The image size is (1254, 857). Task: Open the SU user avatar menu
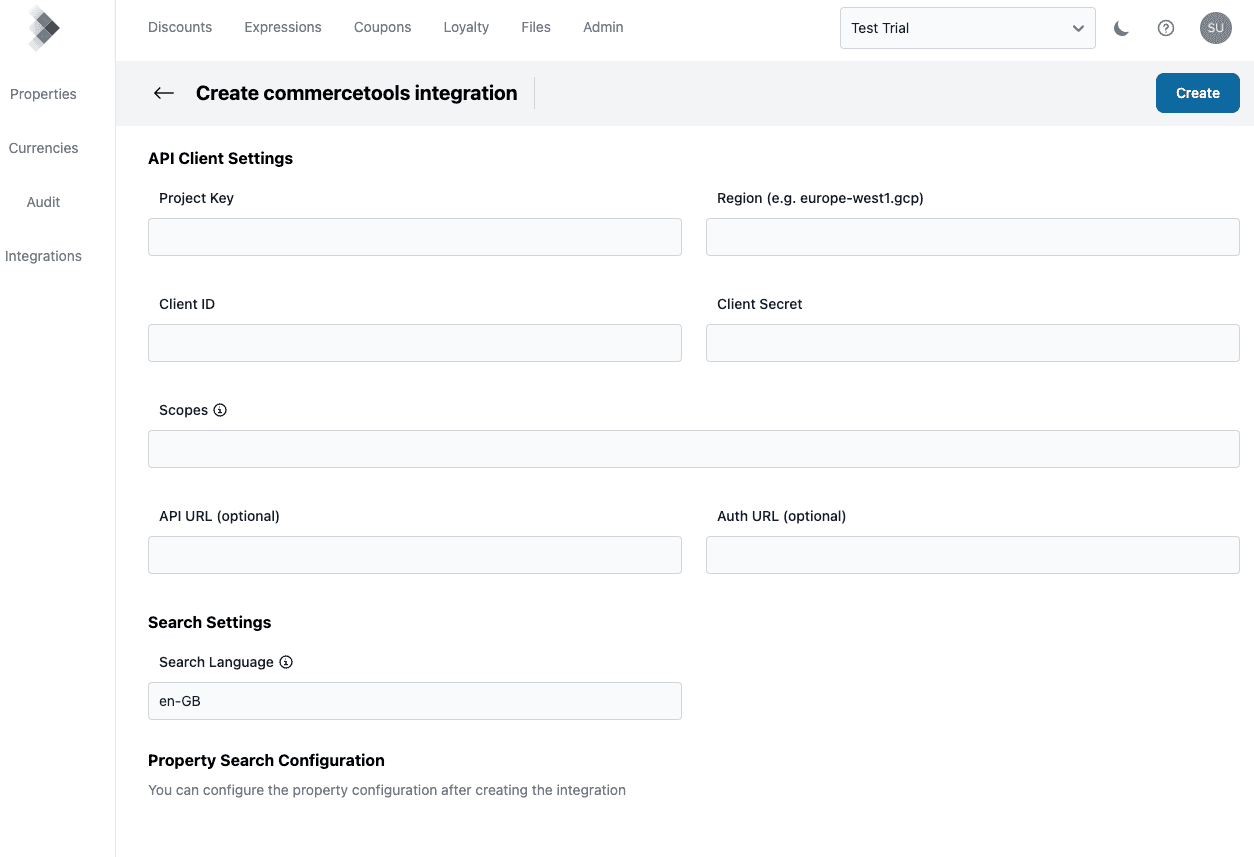point(1216,28)
